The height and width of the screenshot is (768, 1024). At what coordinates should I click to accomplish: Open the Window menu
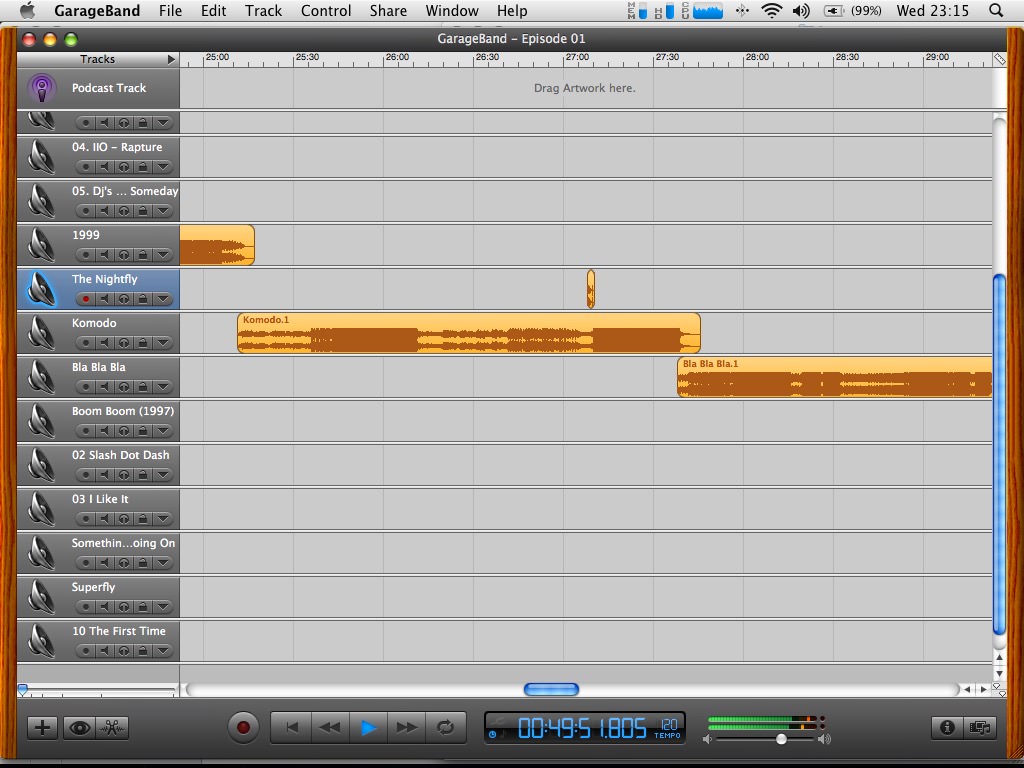(x=452, y=10)
